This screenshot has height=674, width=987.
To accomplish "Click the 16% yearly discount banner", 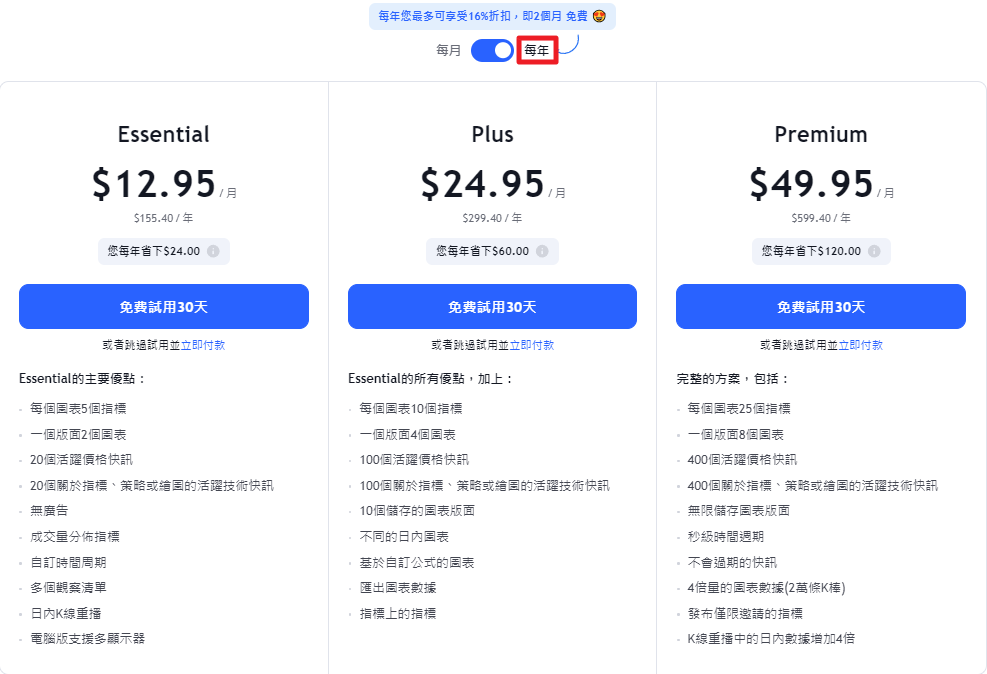I will (492, 16).
